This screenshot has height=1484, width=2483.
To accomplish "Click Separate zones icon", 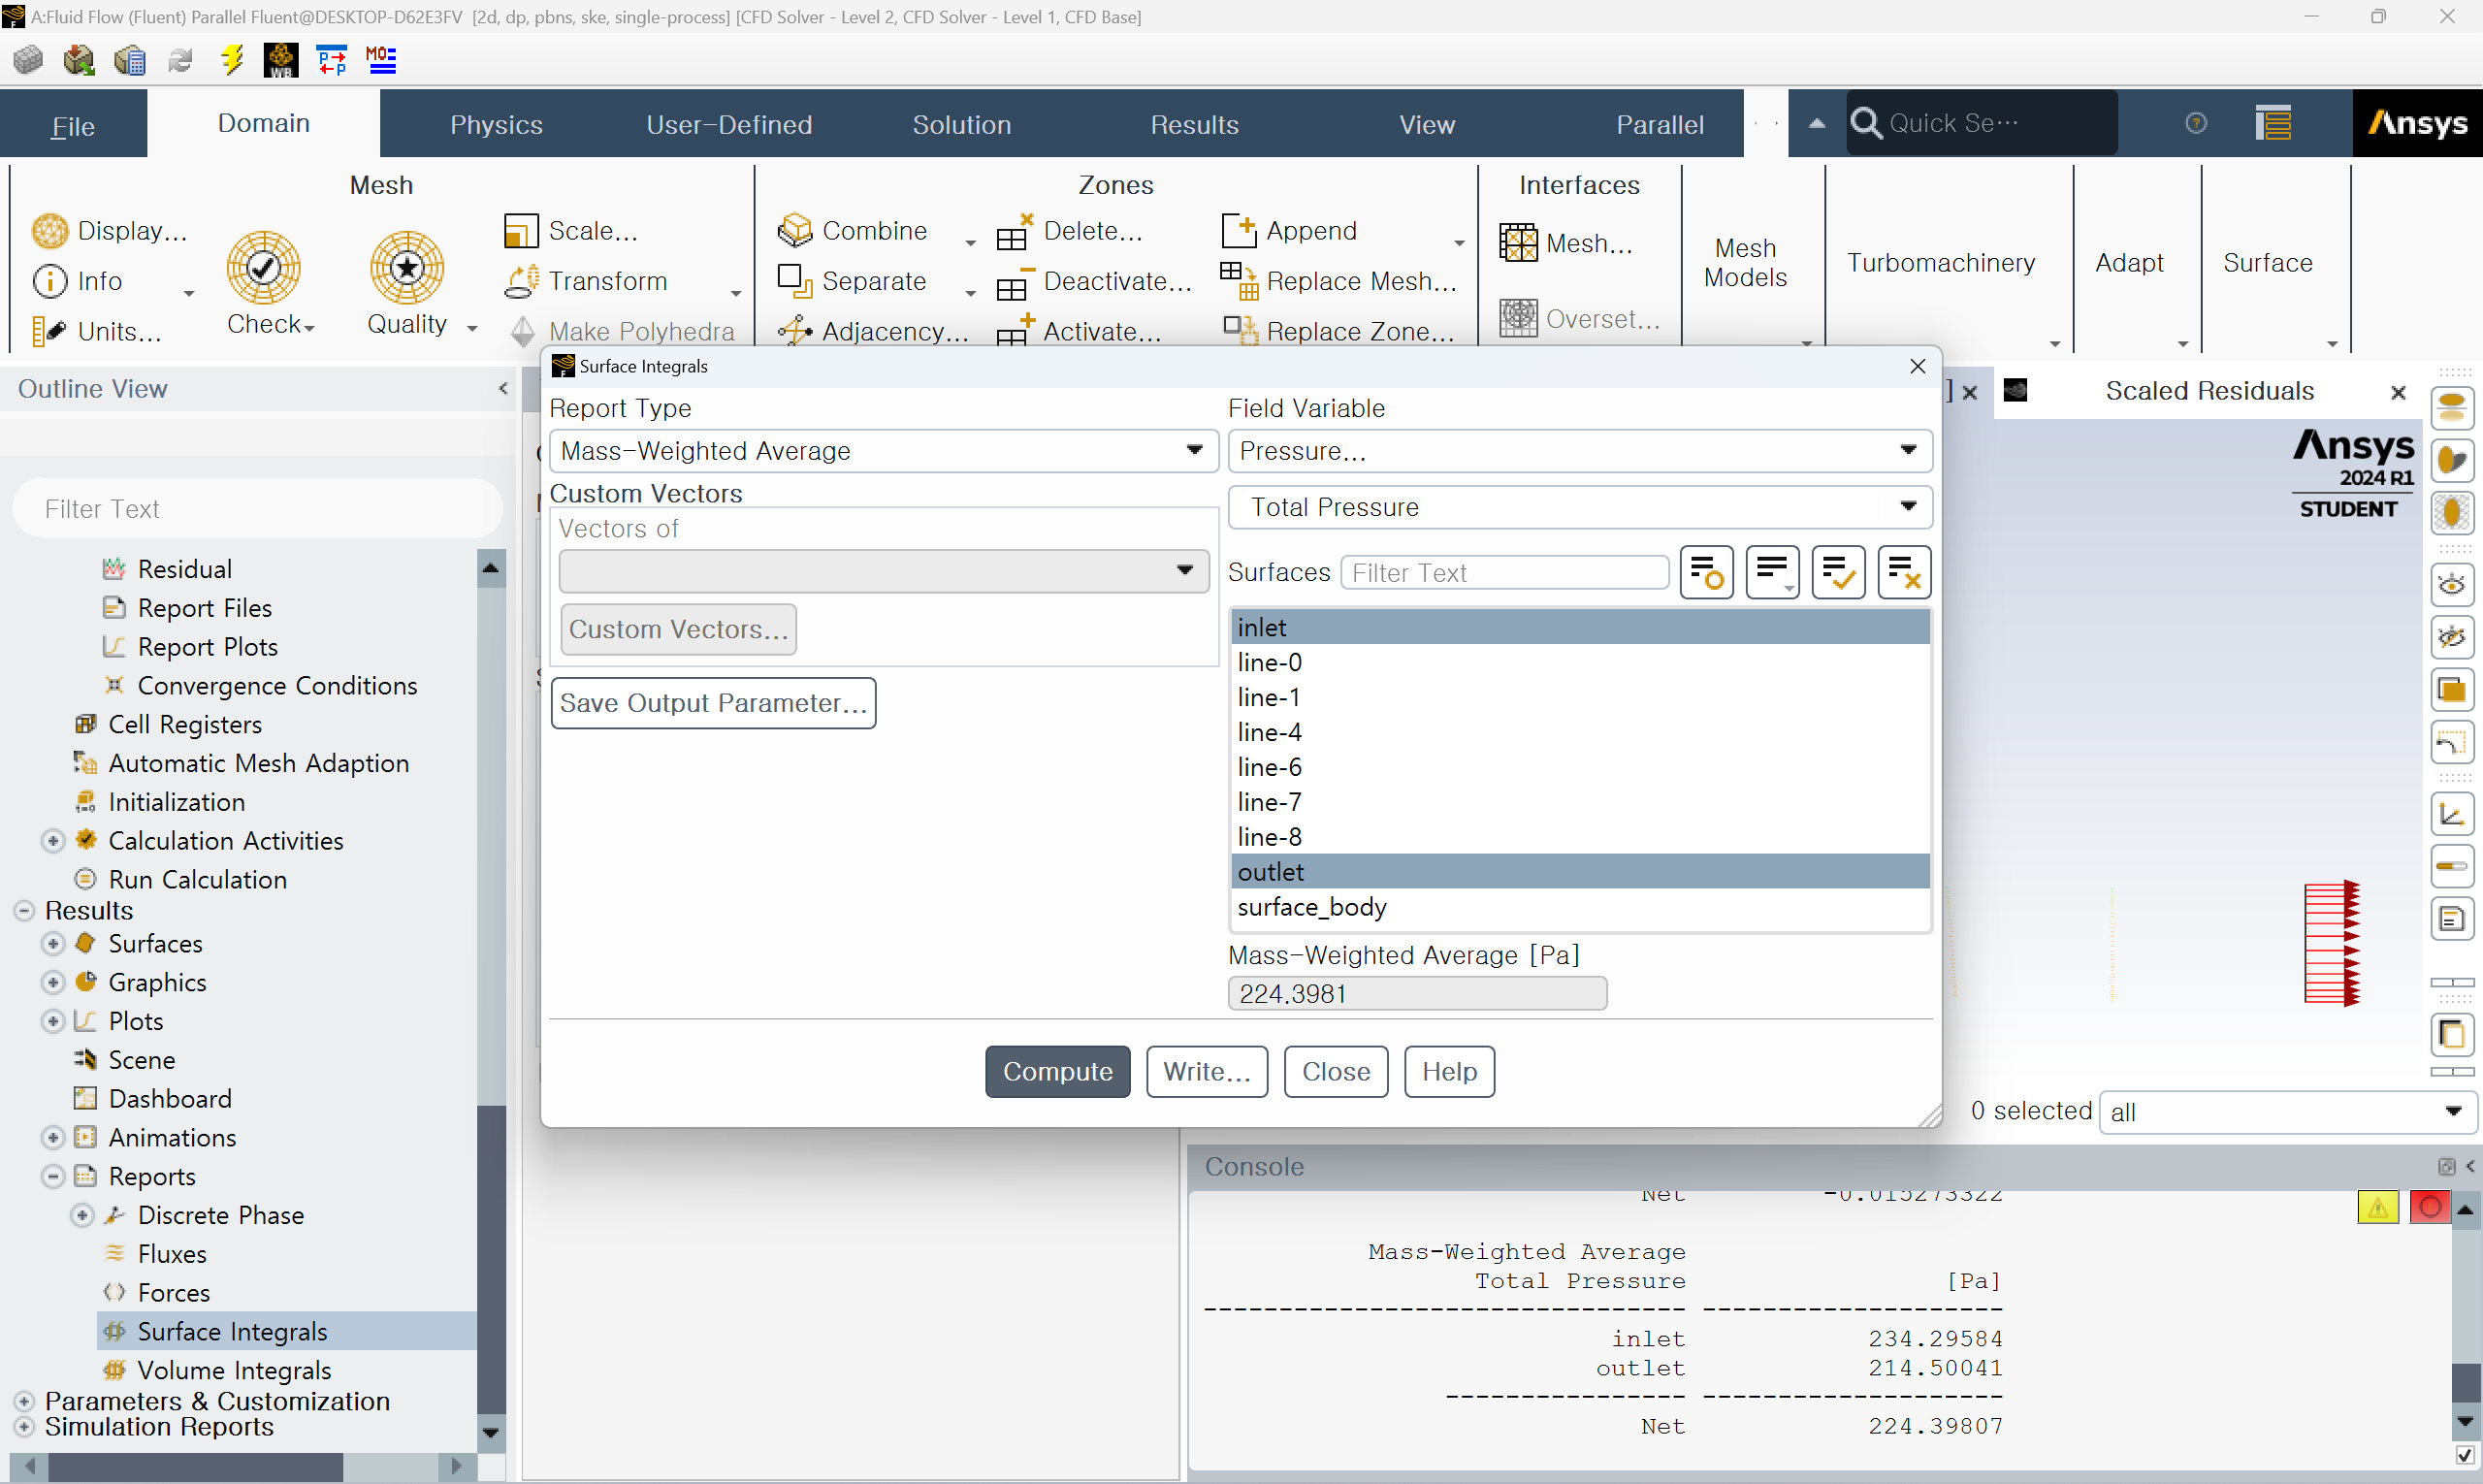I will (x=795, y=281).
